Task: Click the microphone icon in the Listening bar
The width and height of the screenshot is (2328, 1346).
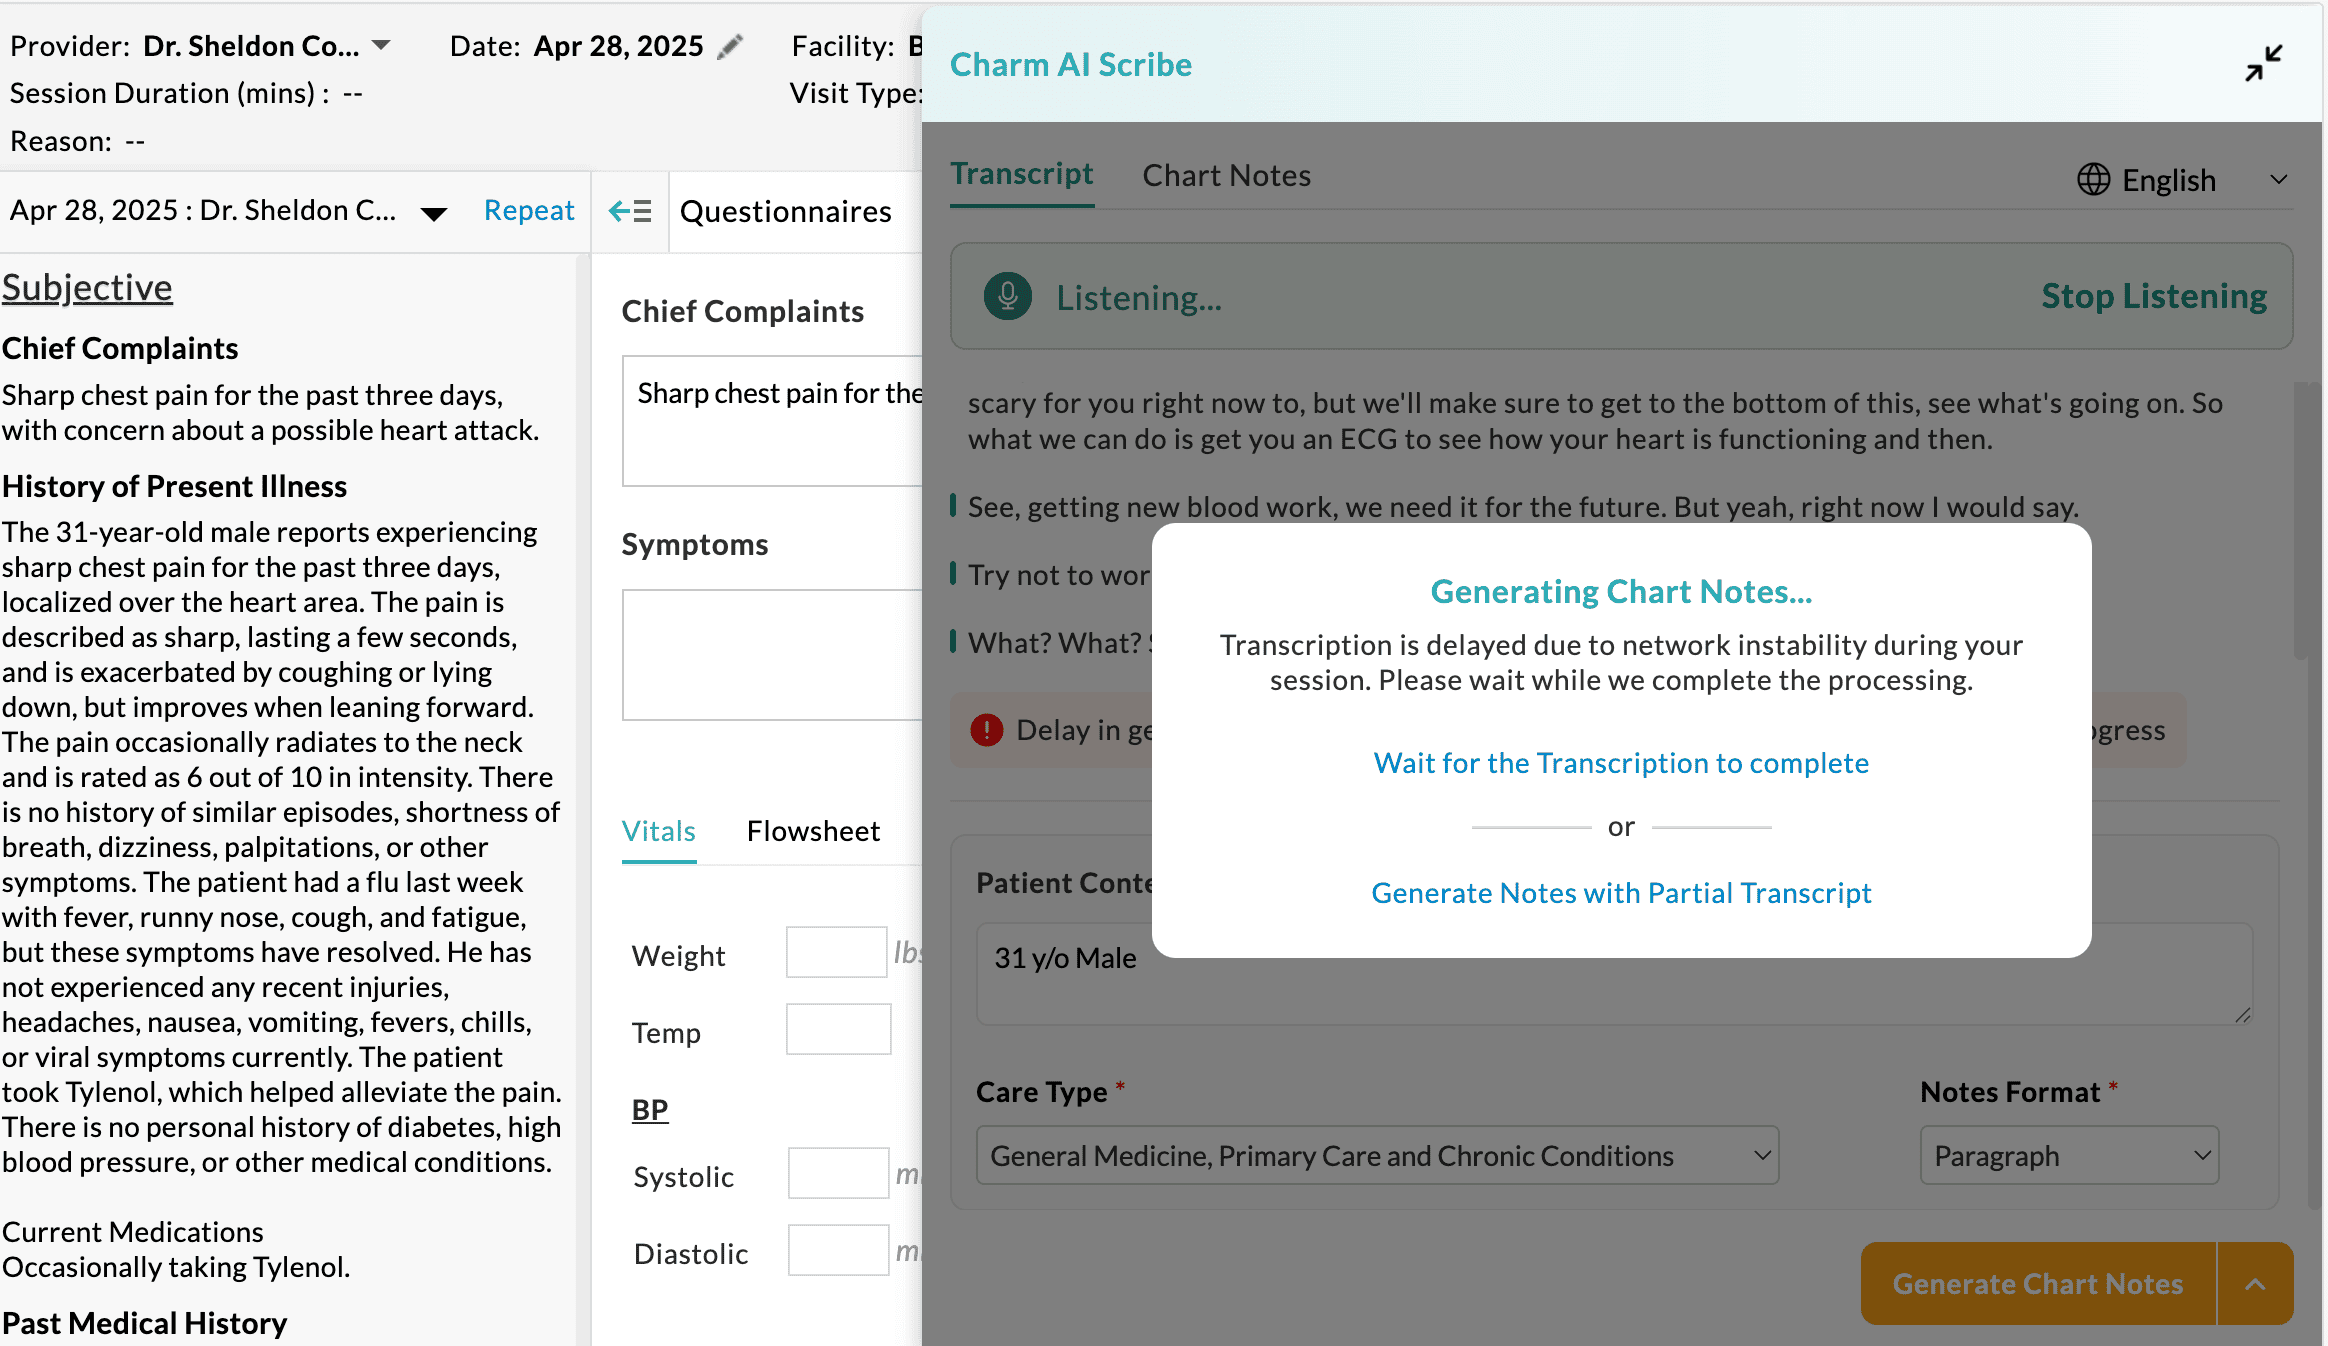Action: coord(1007,296)
